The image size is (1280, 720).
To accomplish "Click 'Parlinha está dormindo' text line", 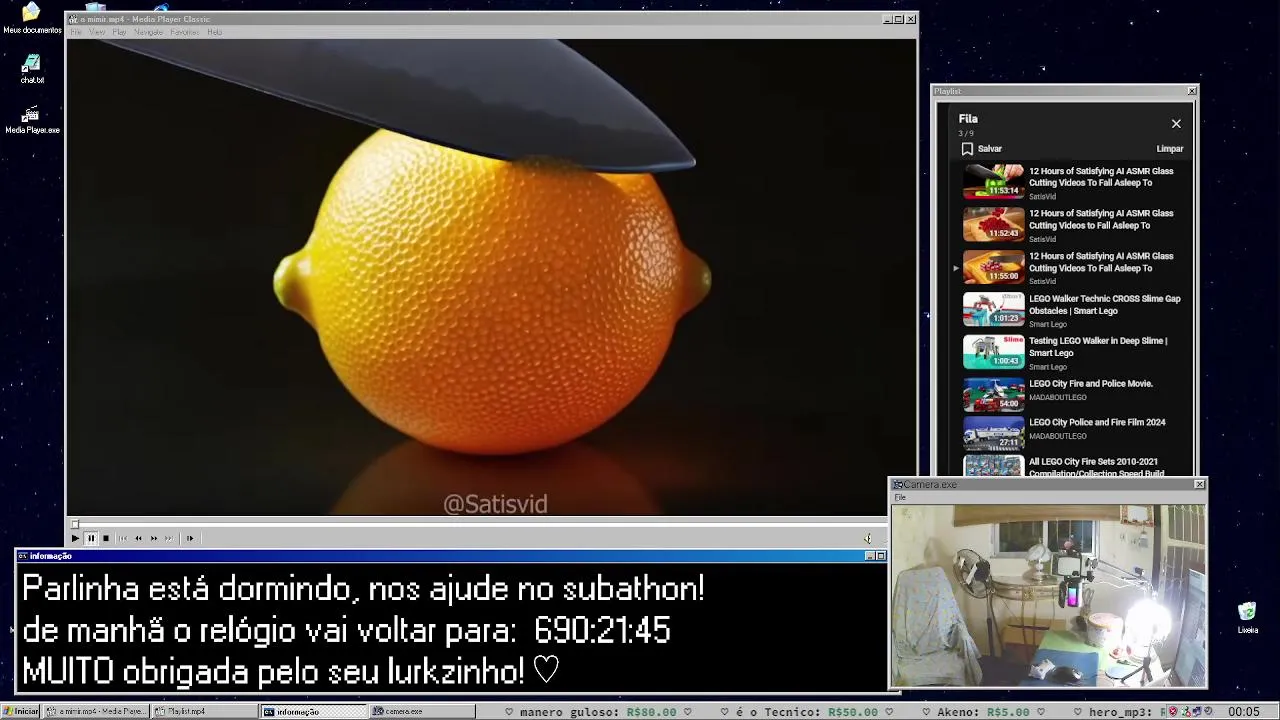I will pos(363,589).
